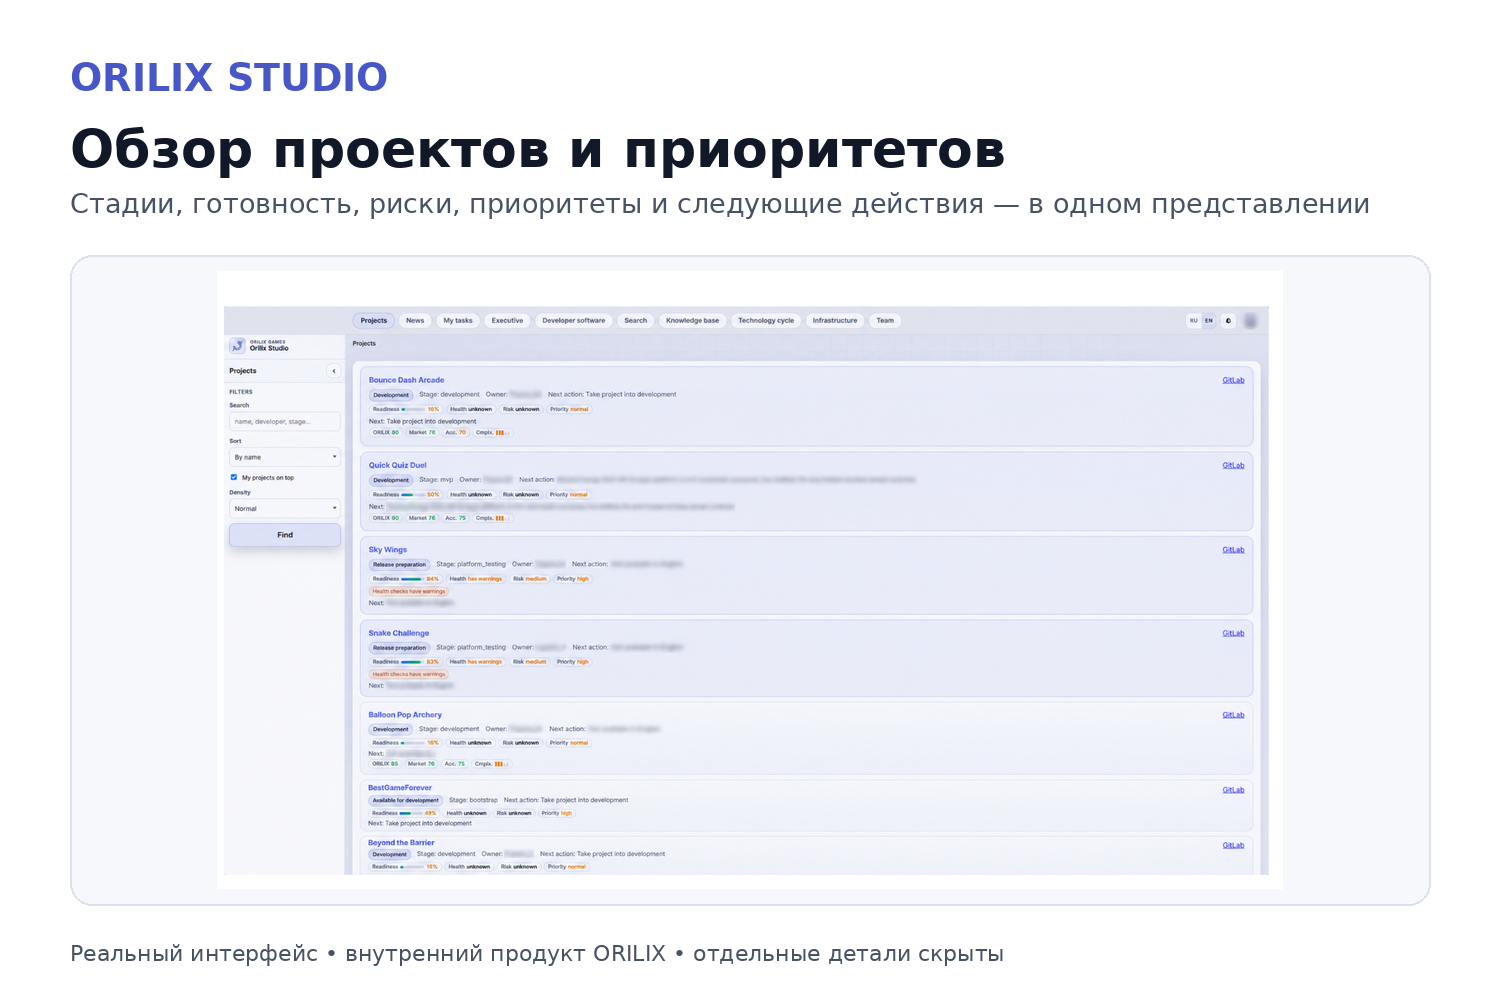Click Sky Wings 'Health checks have warnings' badge

click(409, 591)
